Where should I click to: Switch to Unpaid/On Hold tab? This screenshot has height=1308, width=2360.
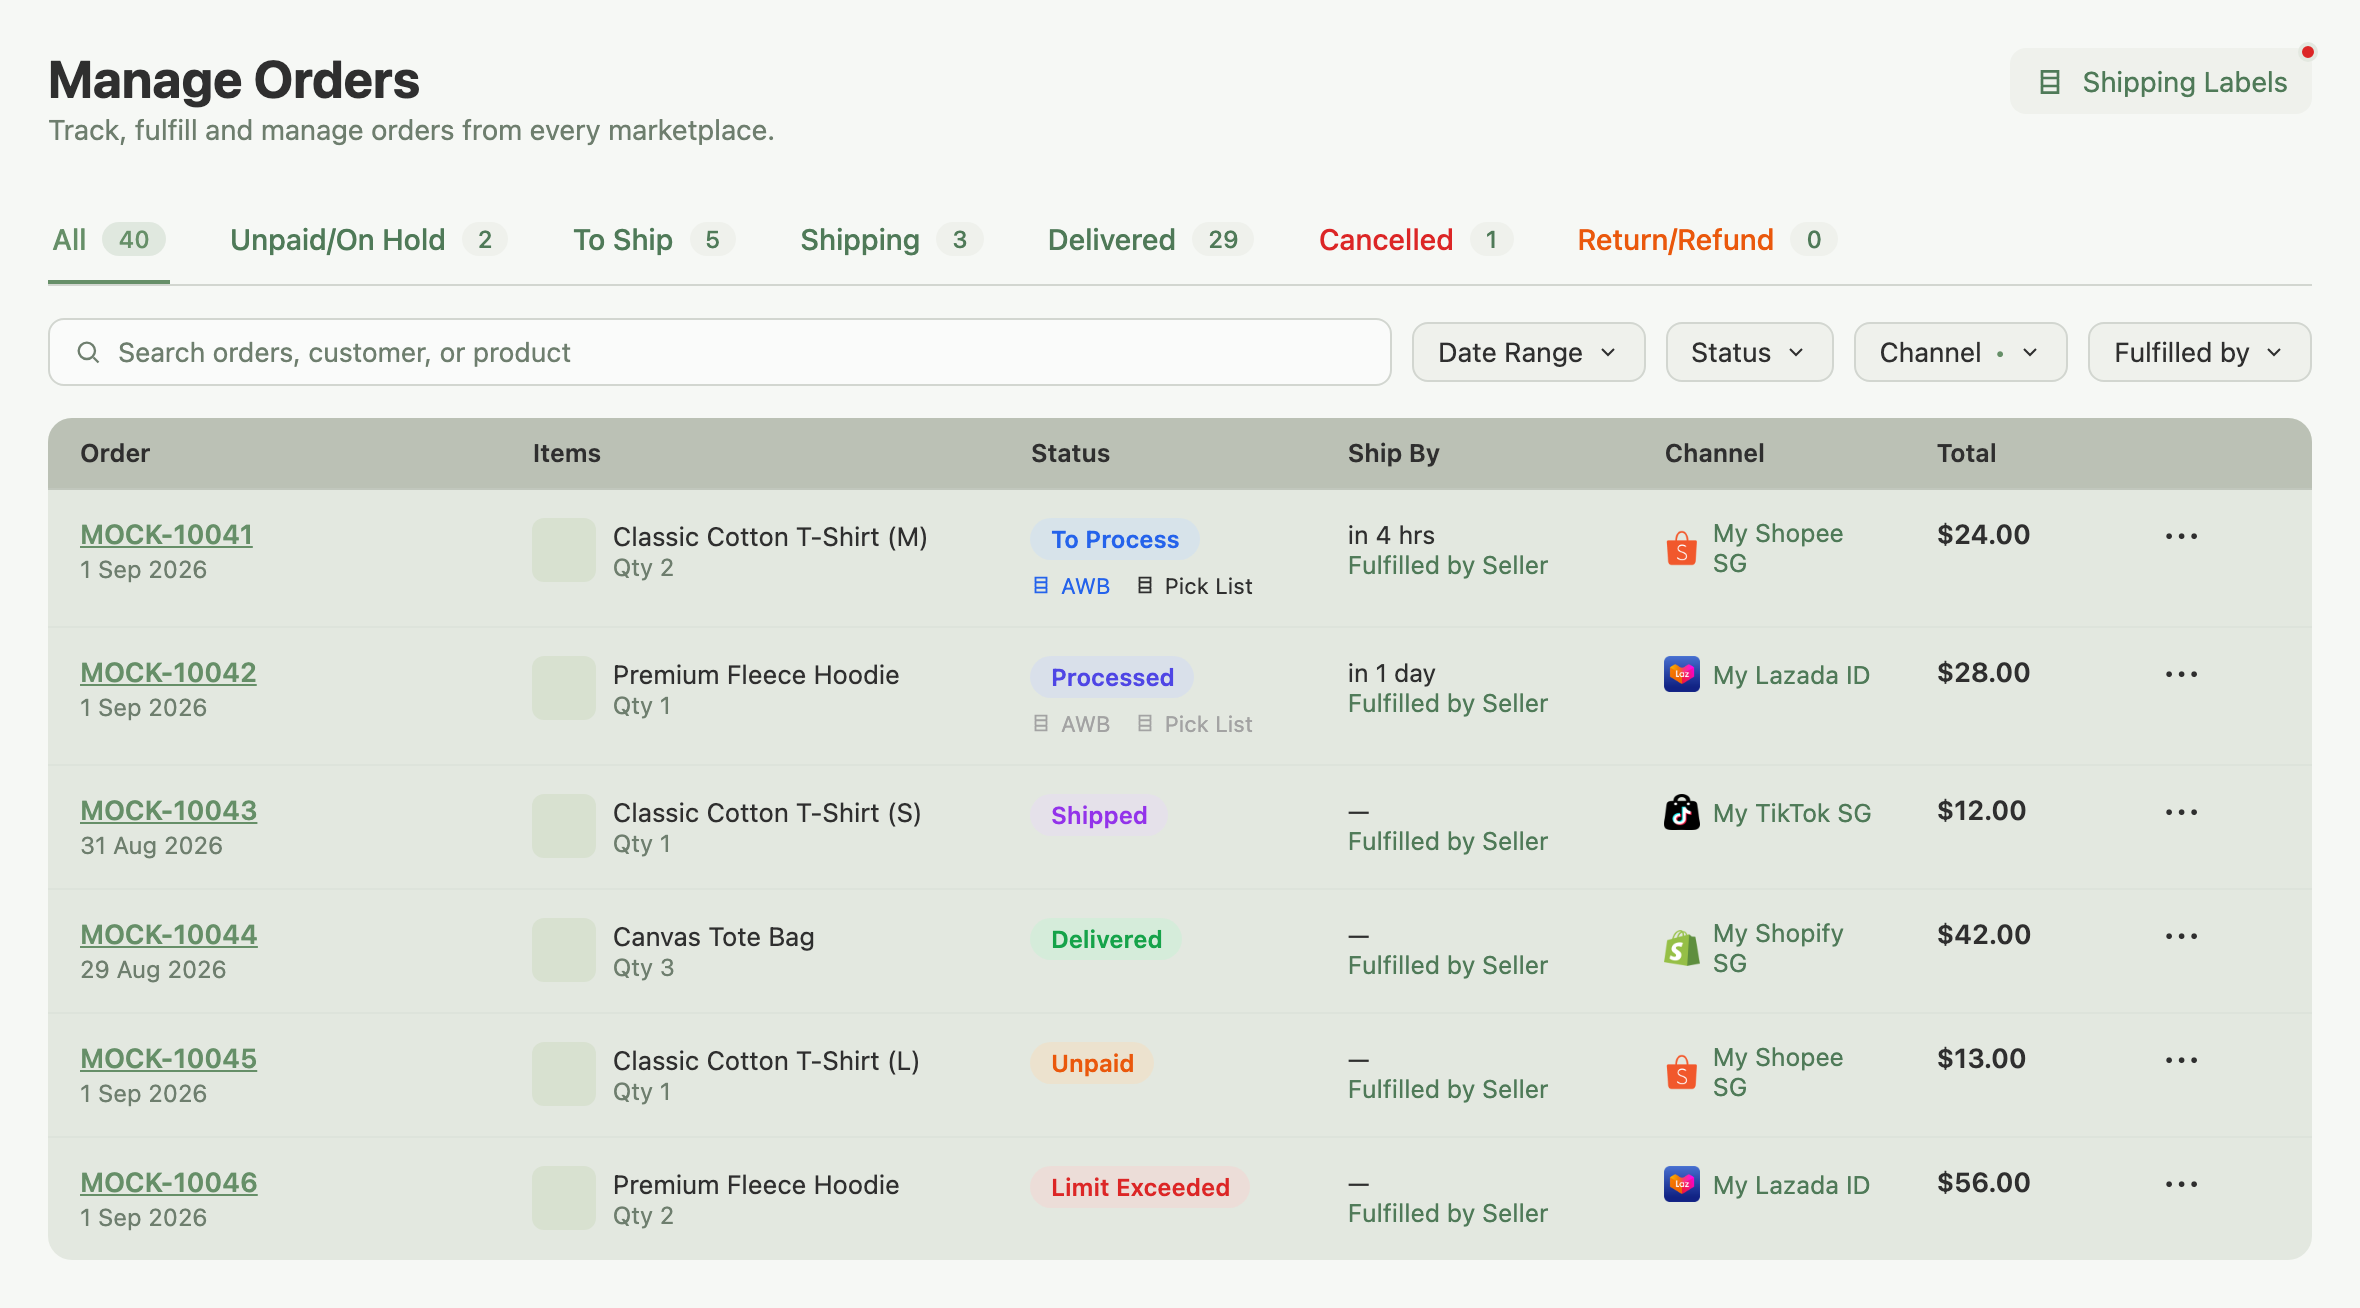click(x=368, y=240)
